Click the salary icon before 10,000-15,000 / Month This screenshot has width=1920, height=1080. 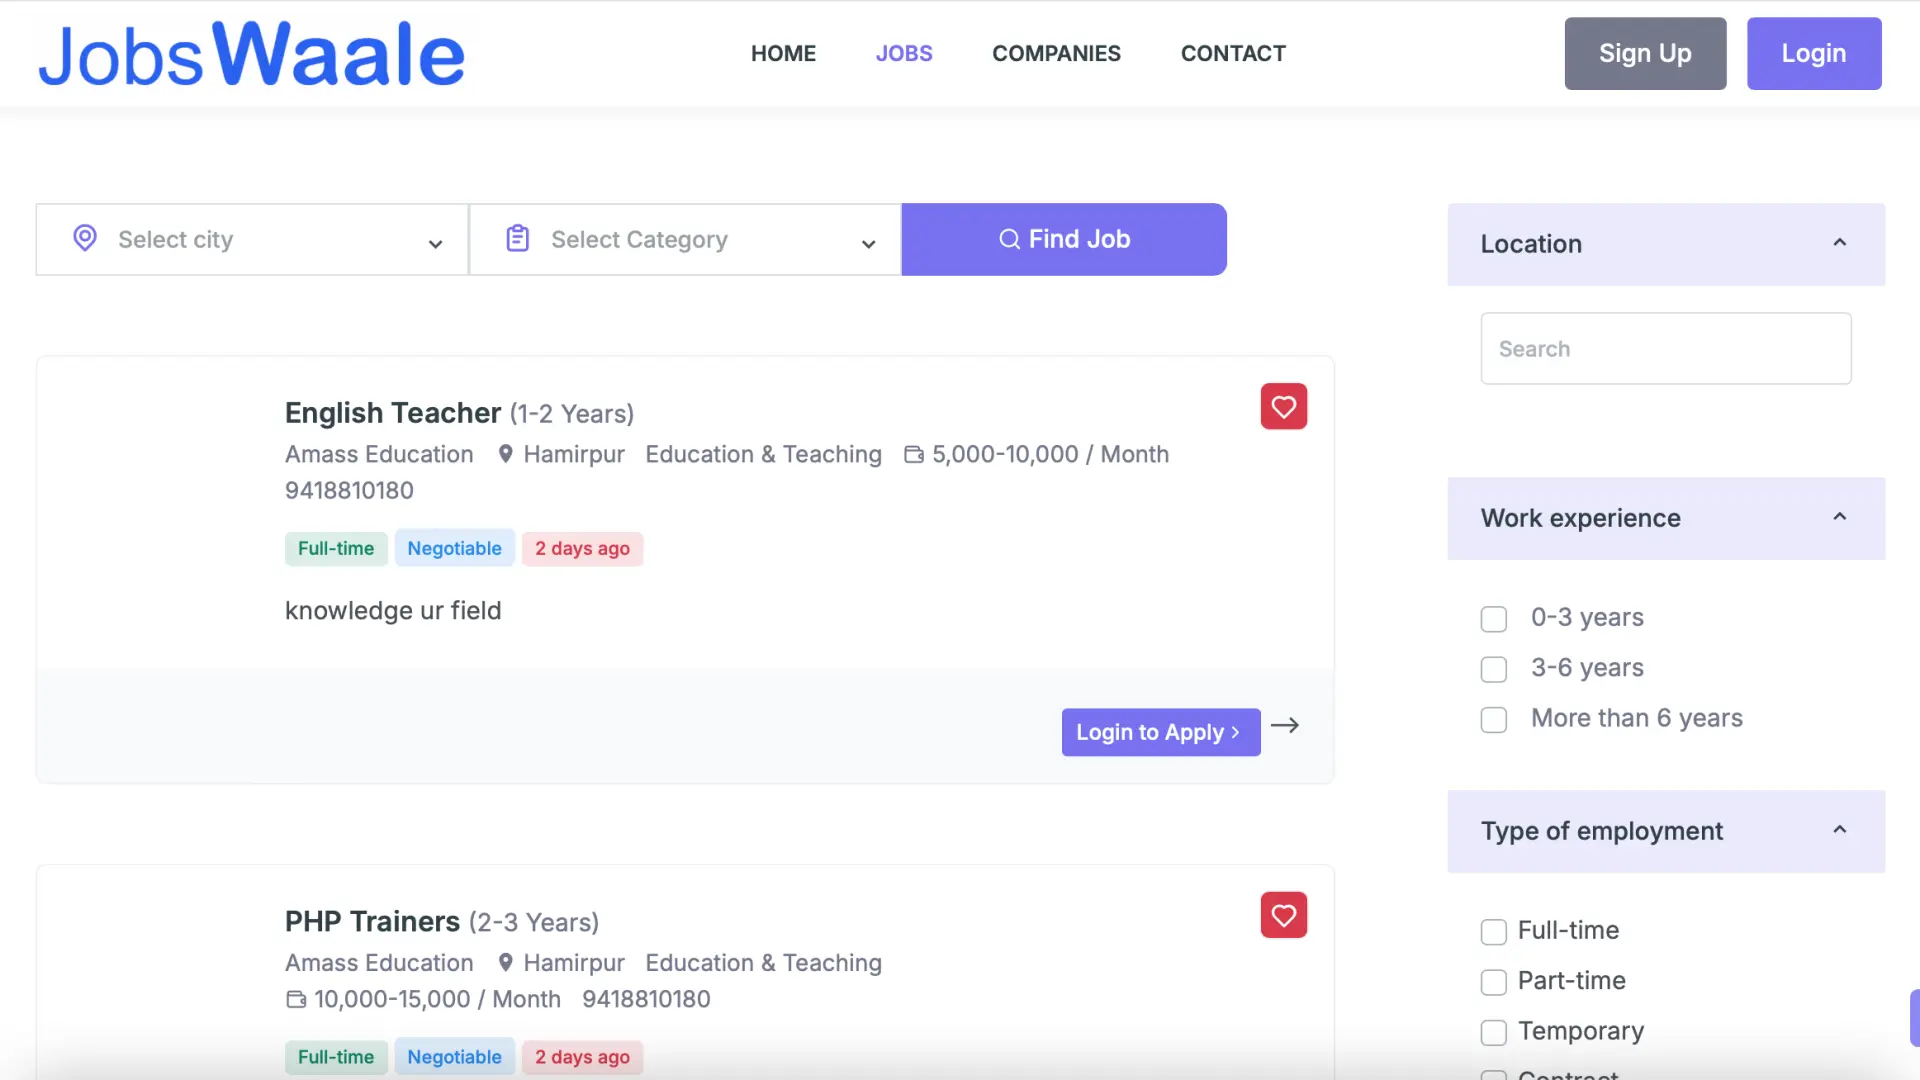coord(295,999)
